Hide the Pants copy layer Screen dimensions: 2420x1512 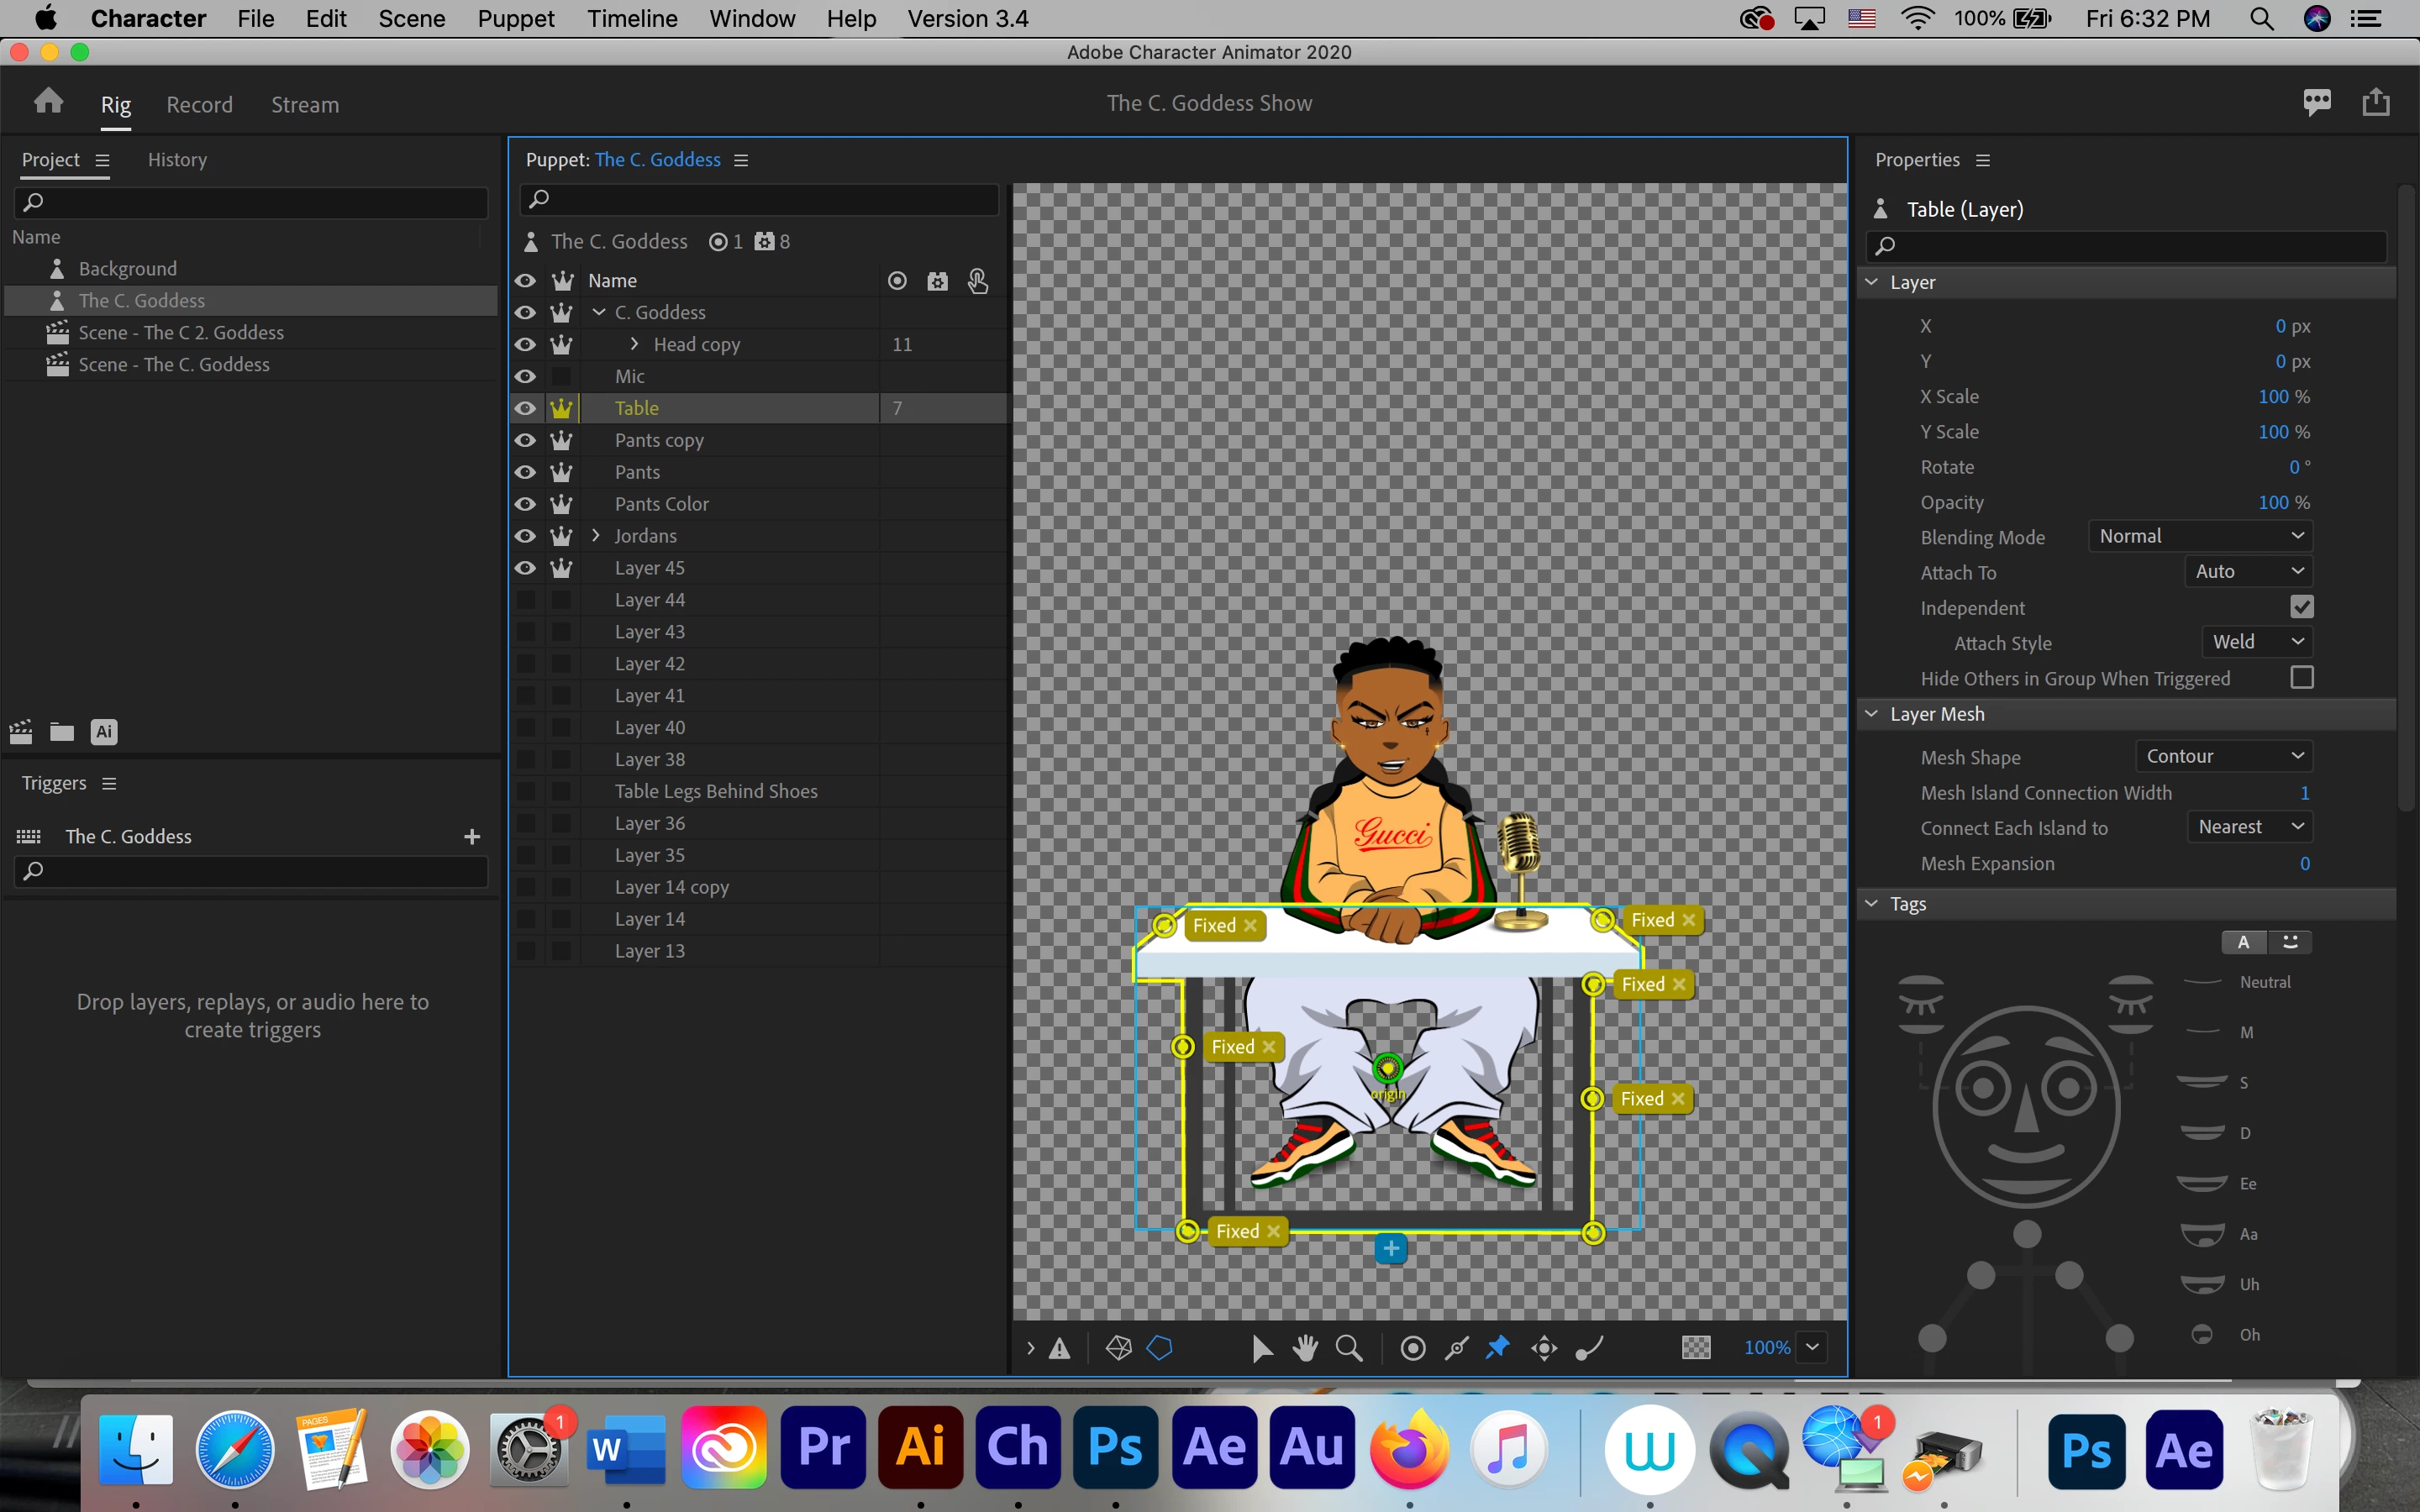click(525, 440)
